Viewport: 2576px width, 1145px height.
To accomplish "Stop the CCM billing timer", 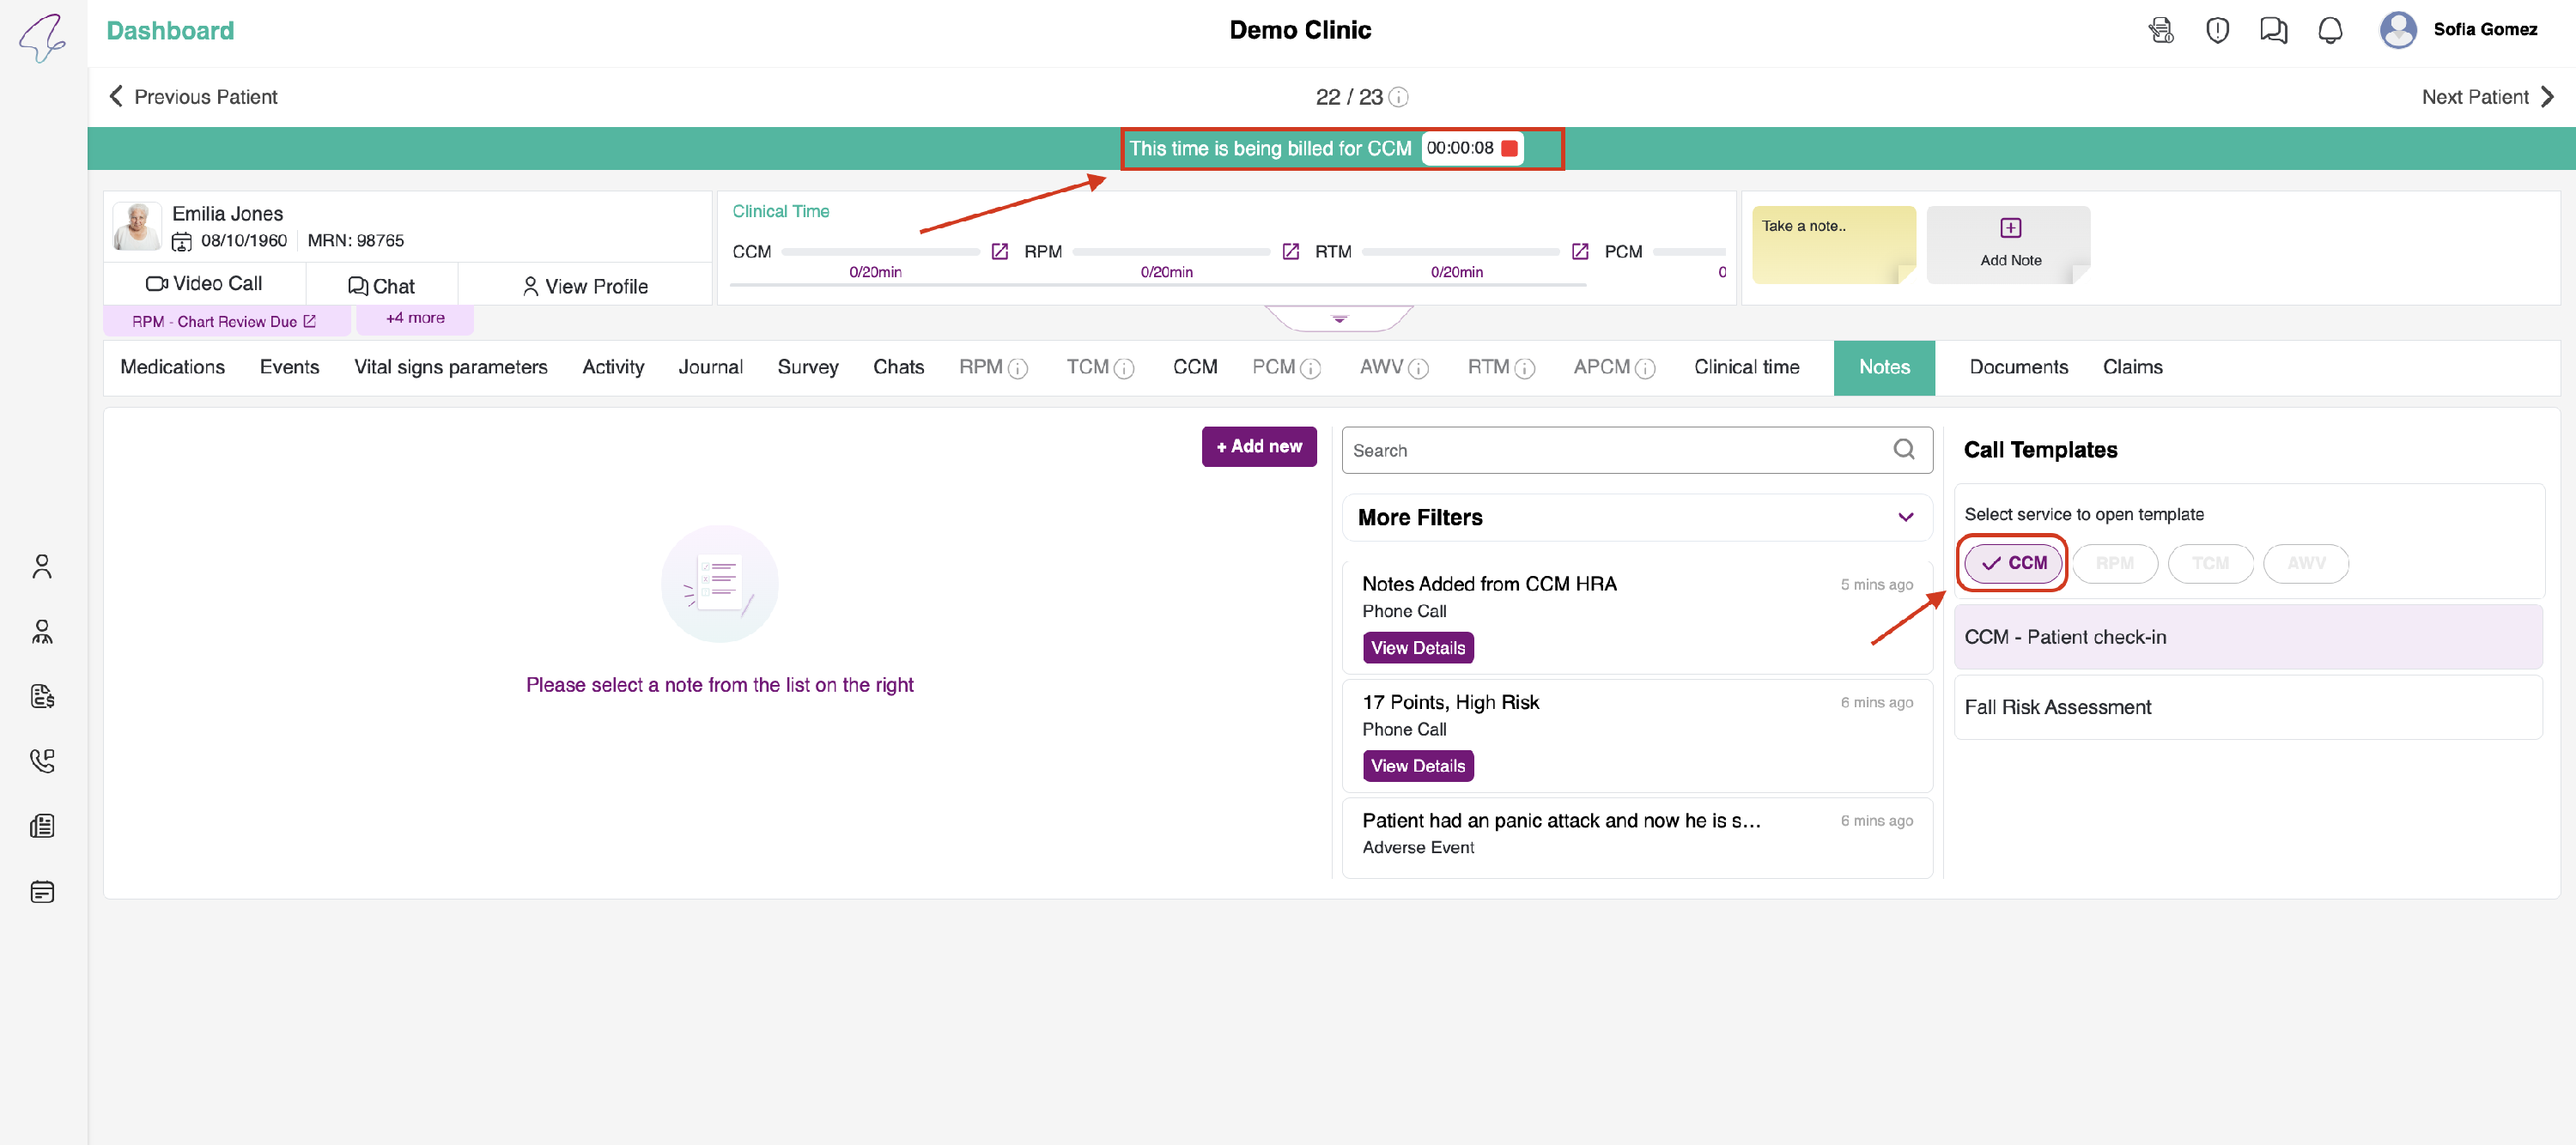I will (1509, 148).
